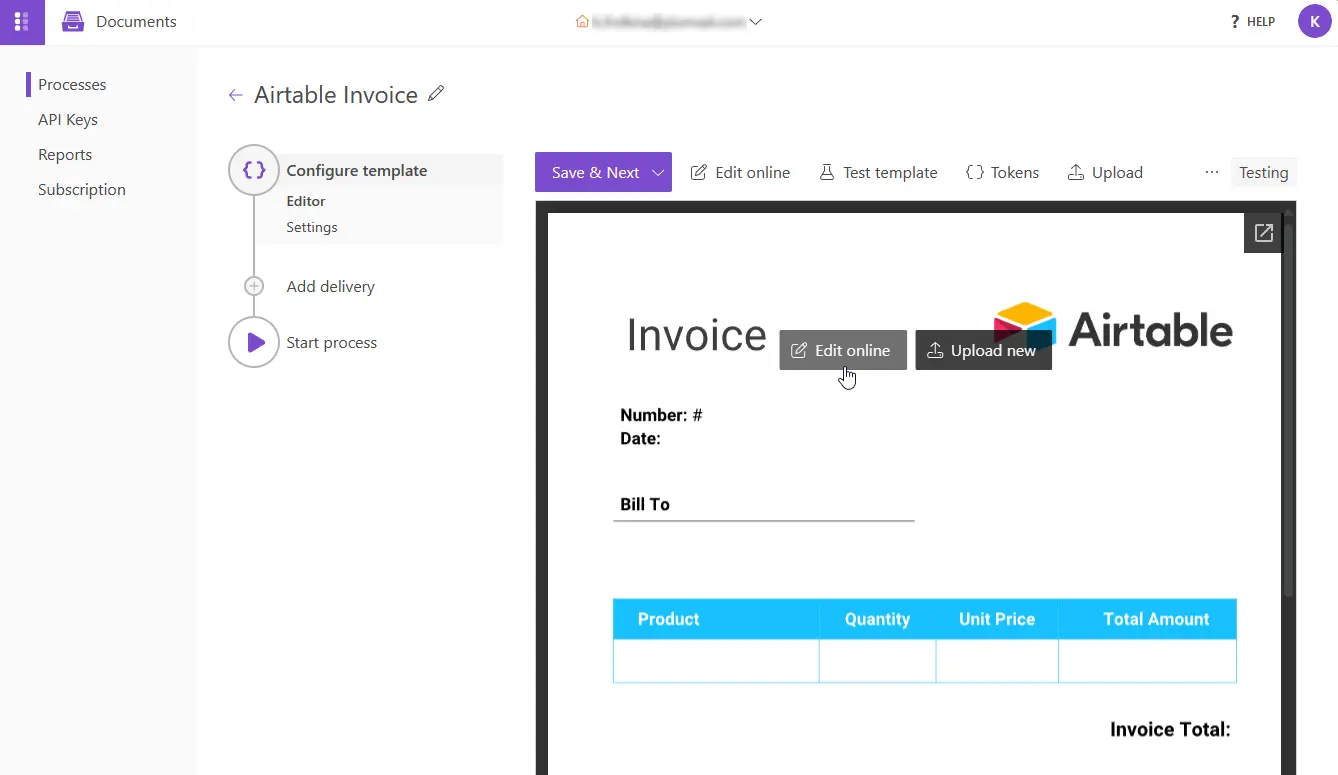Click empty cell under Product header
This screenshot has width=1338, height=775.
click(x=716, y=661)
